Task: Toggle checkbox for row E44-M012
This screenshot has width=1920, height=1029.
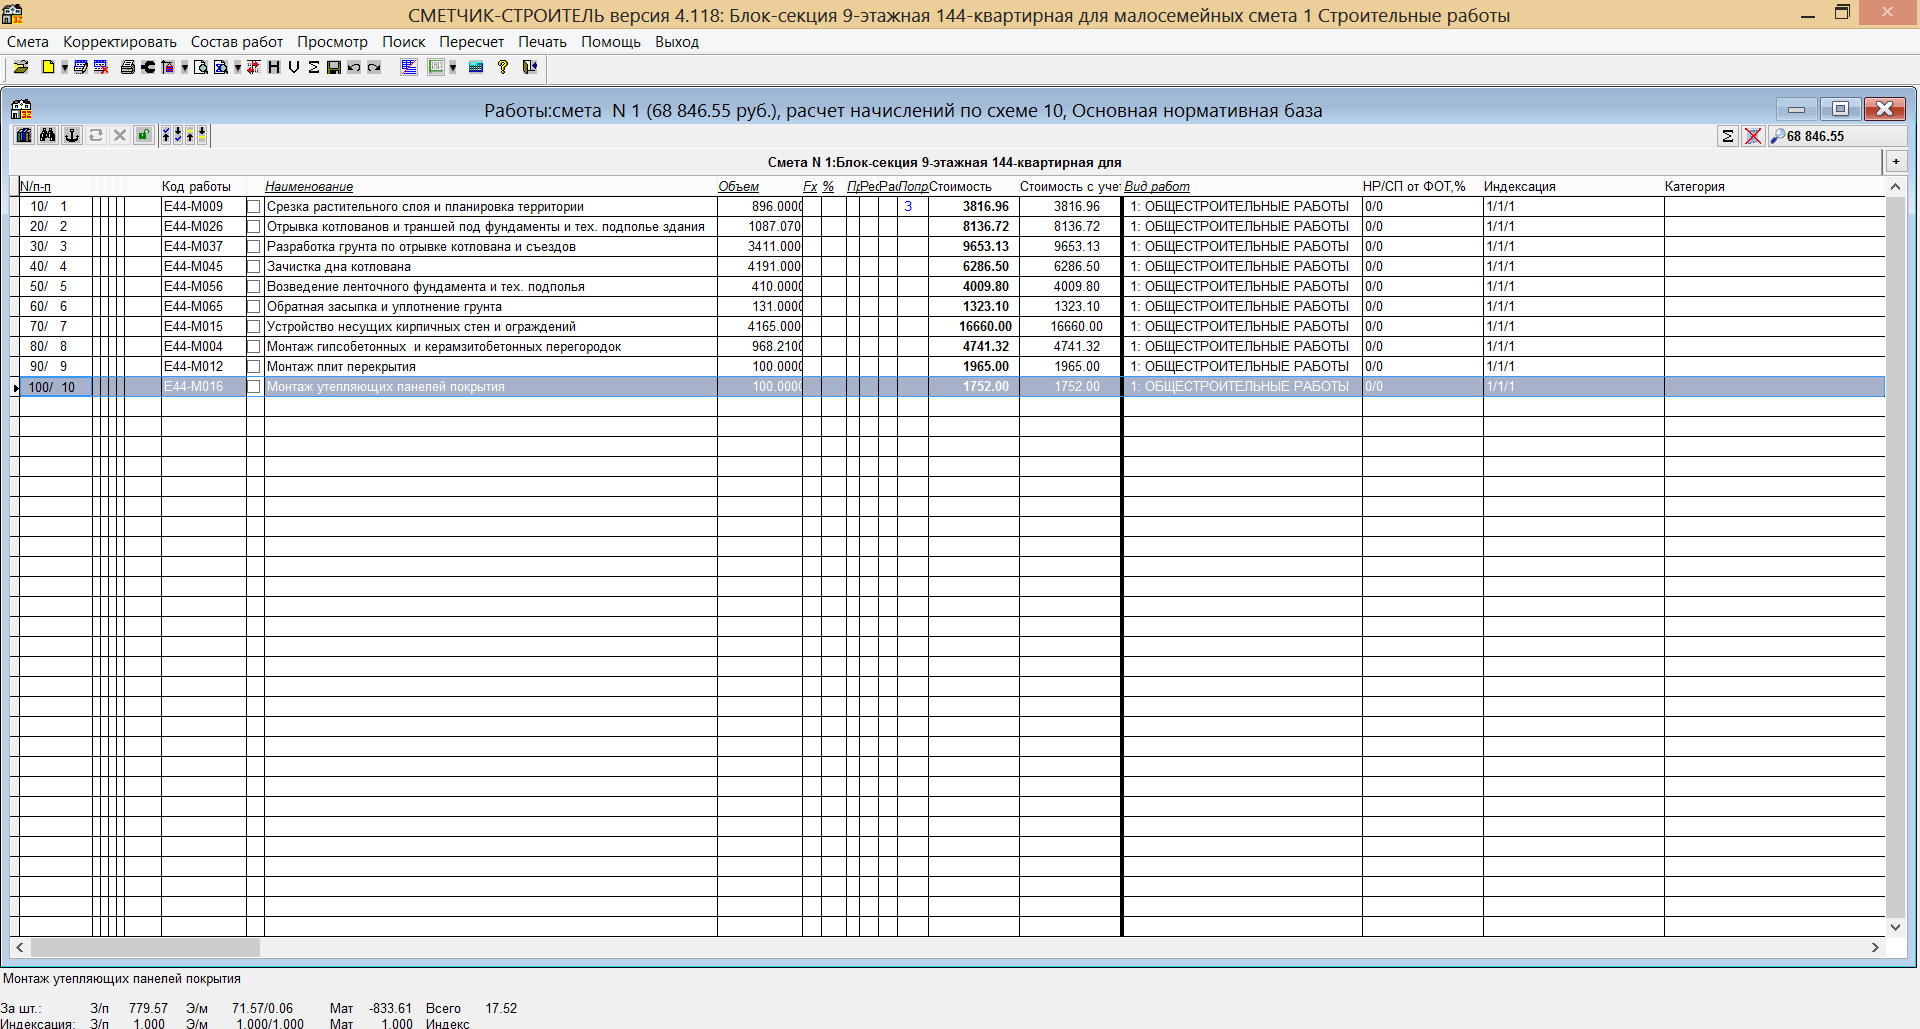Action: point(254,367)
